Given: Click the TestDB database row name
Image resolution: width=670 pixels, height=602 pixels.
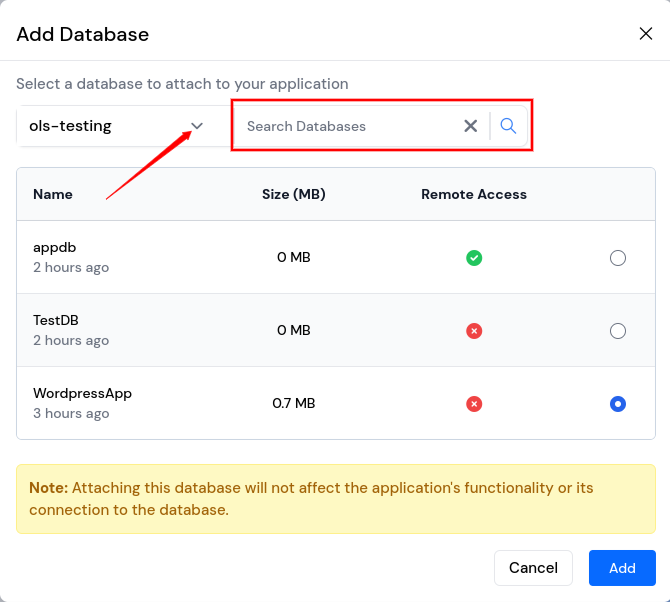Looking at the screenshot, I should [56, 321].
